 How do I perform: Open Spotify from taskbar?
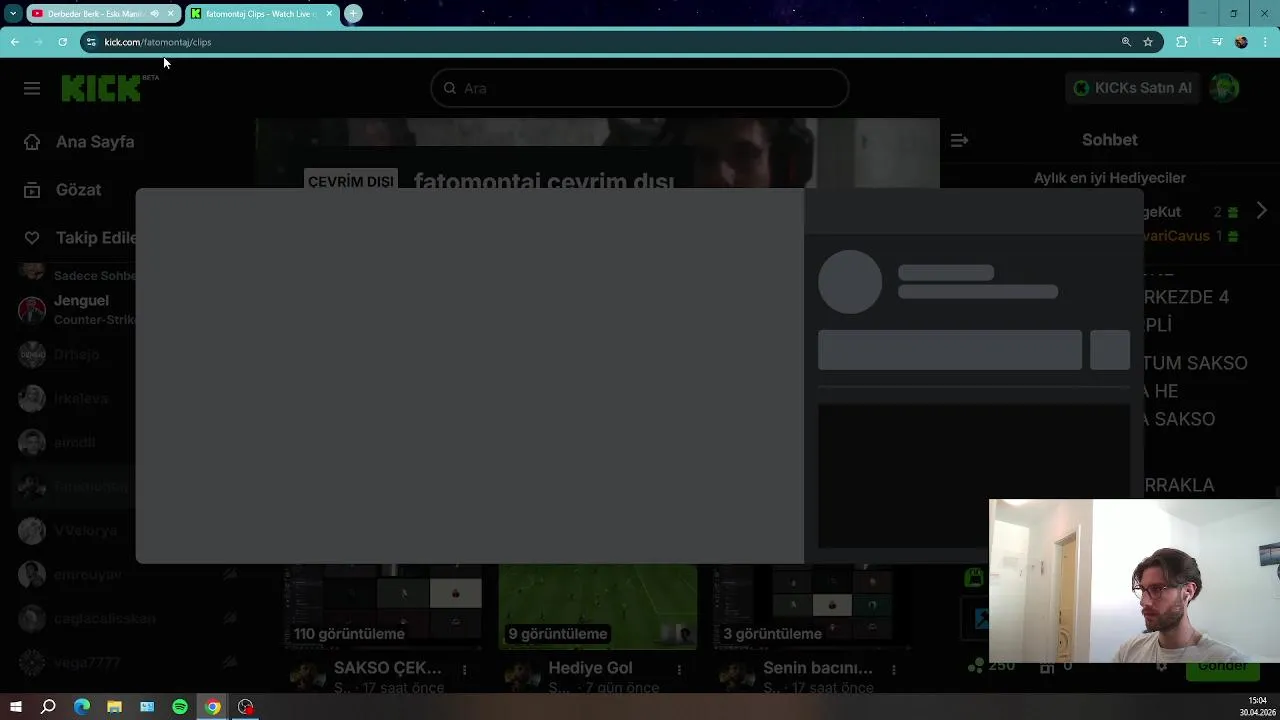180,707
